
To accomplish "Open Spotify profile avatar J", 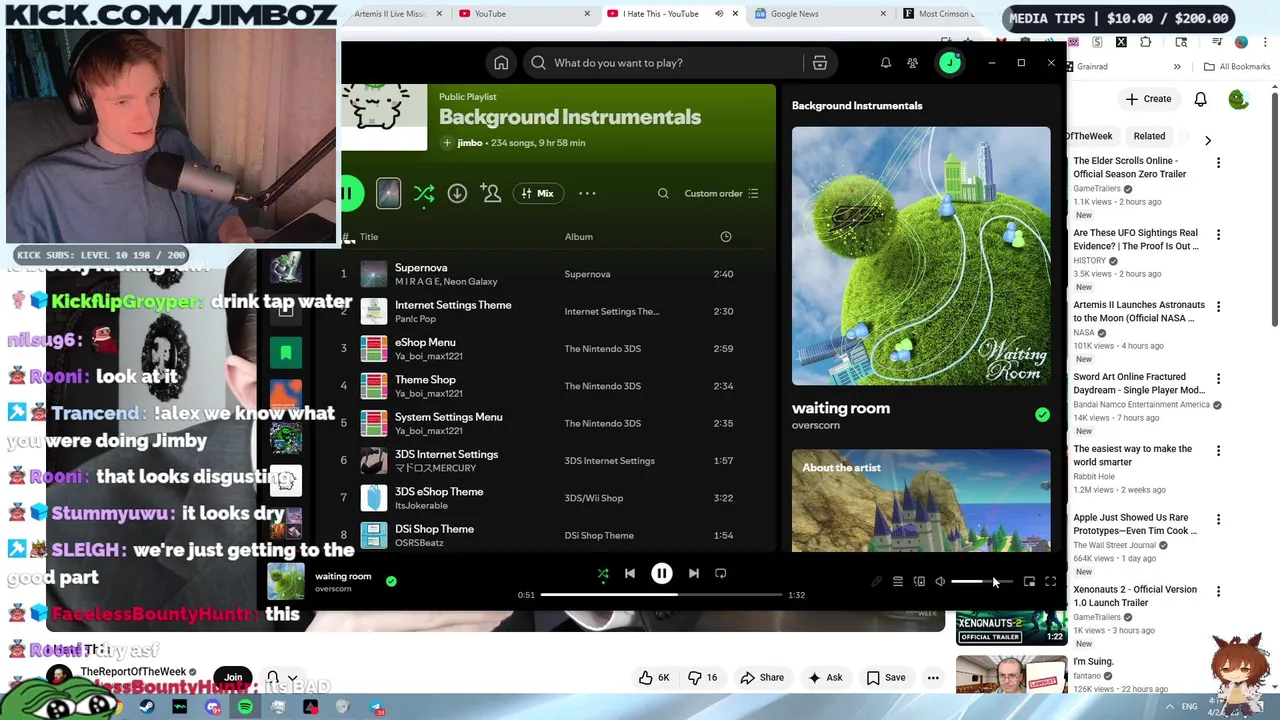I will tap(950, 63).
